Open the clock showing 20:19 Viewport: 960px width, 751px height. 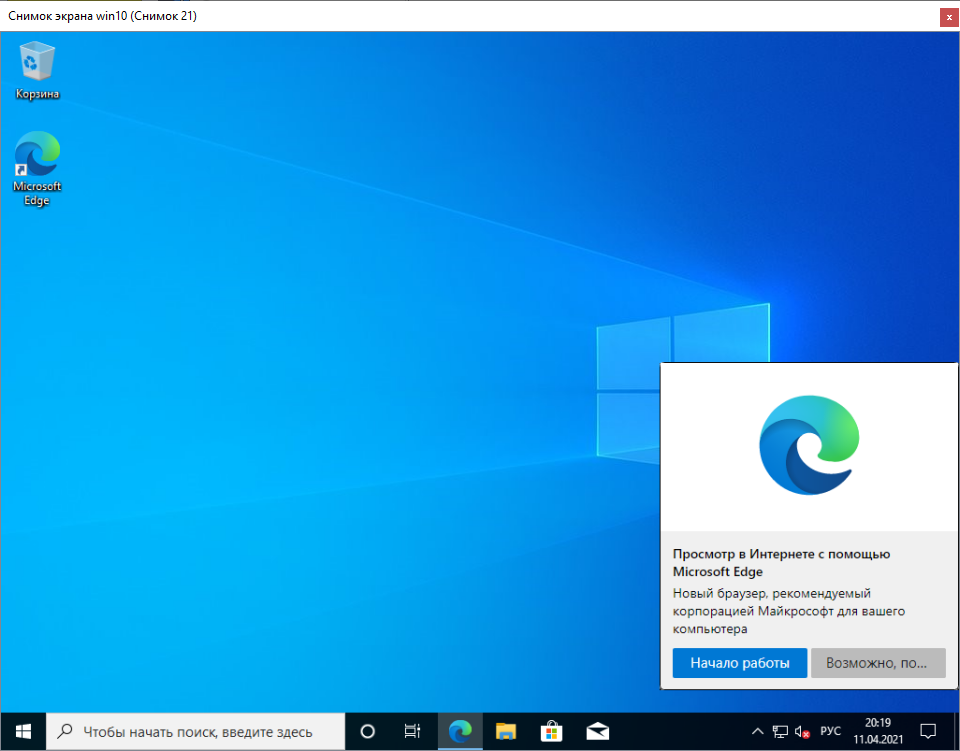pos(878,731)
